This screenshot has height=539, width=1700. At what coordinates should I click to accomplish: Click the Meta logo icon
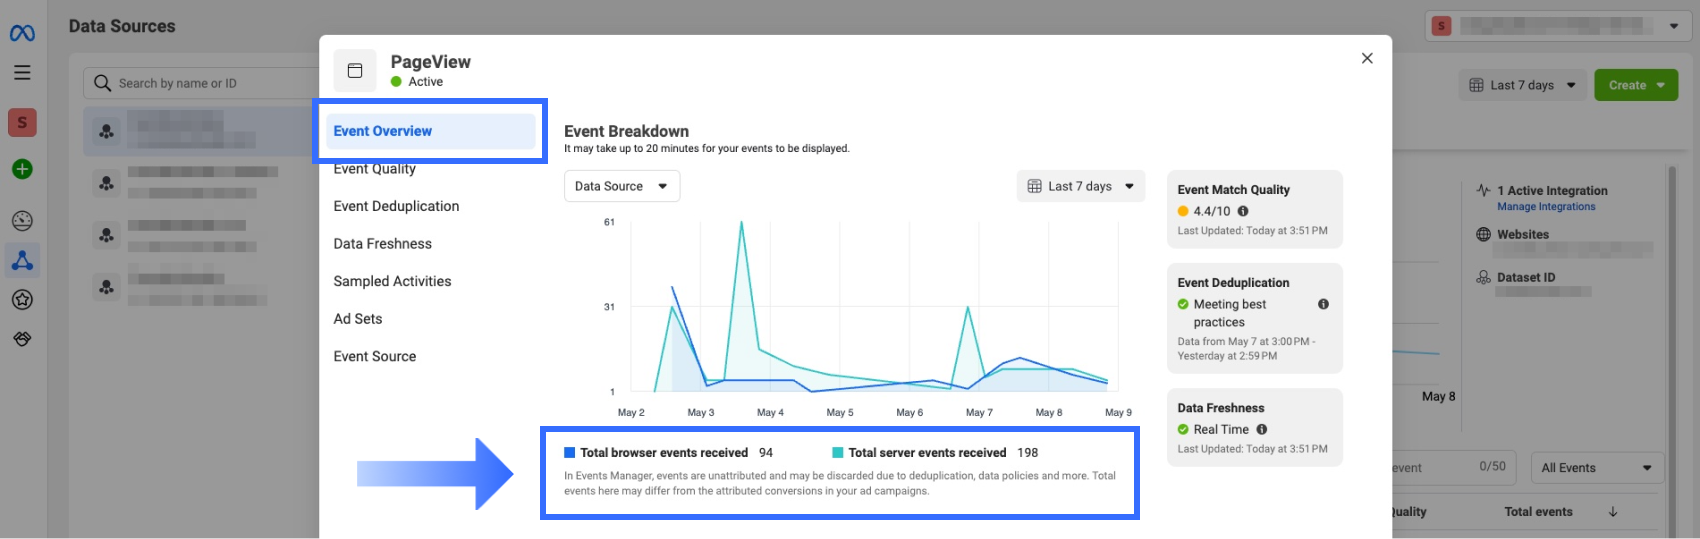click(22, 33)
